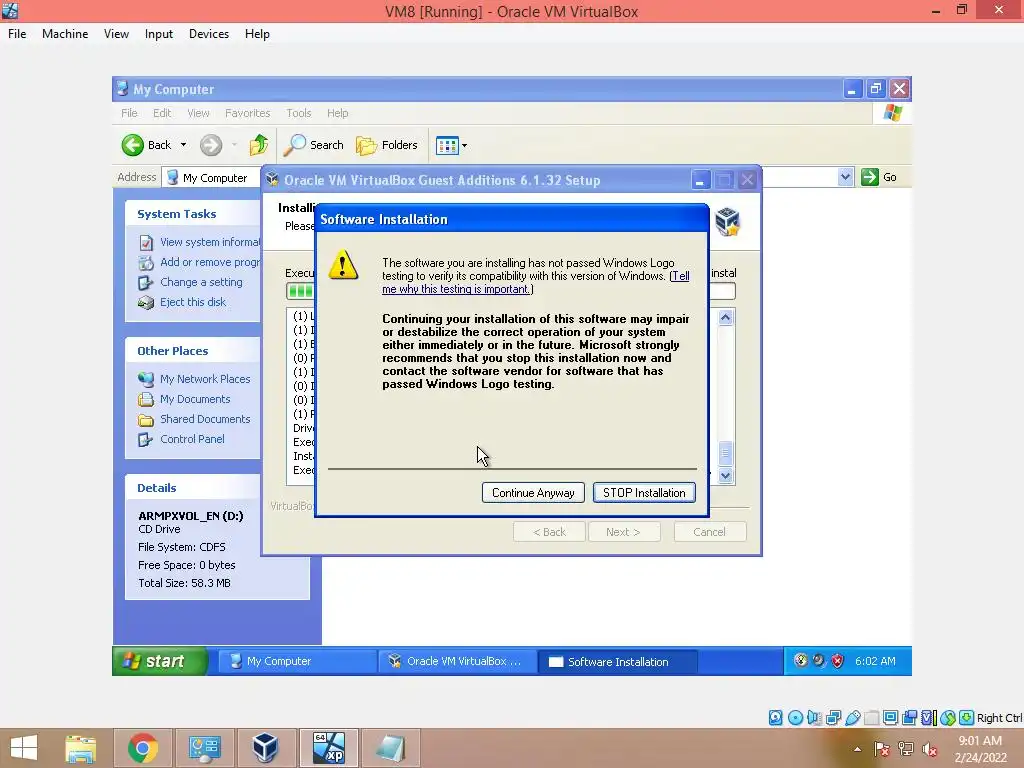Click the hard disk activity indicator icon
Image resolution: width=1024 pixels, height=768 pixels.
[775, 718]
